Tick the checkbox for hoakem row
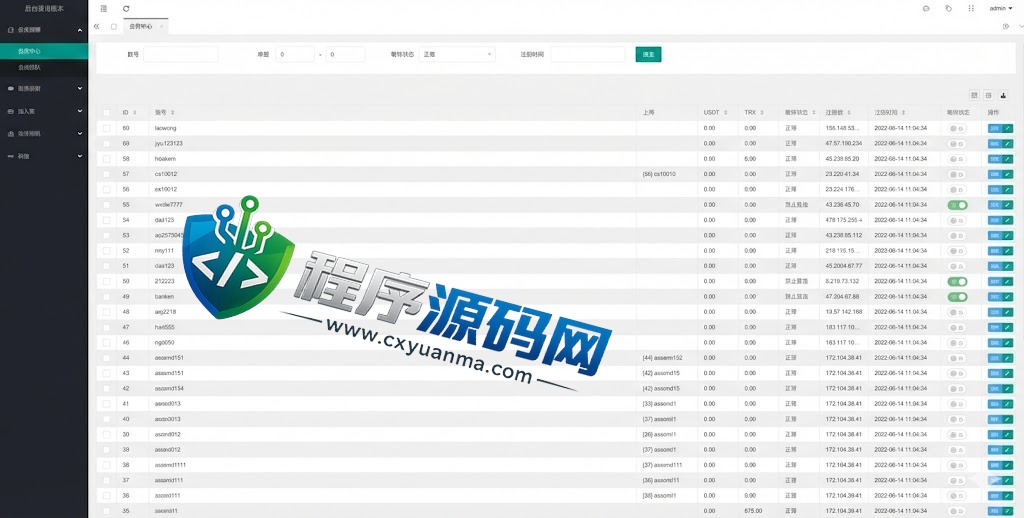The image size is (1024, 518). click(106, 159)
